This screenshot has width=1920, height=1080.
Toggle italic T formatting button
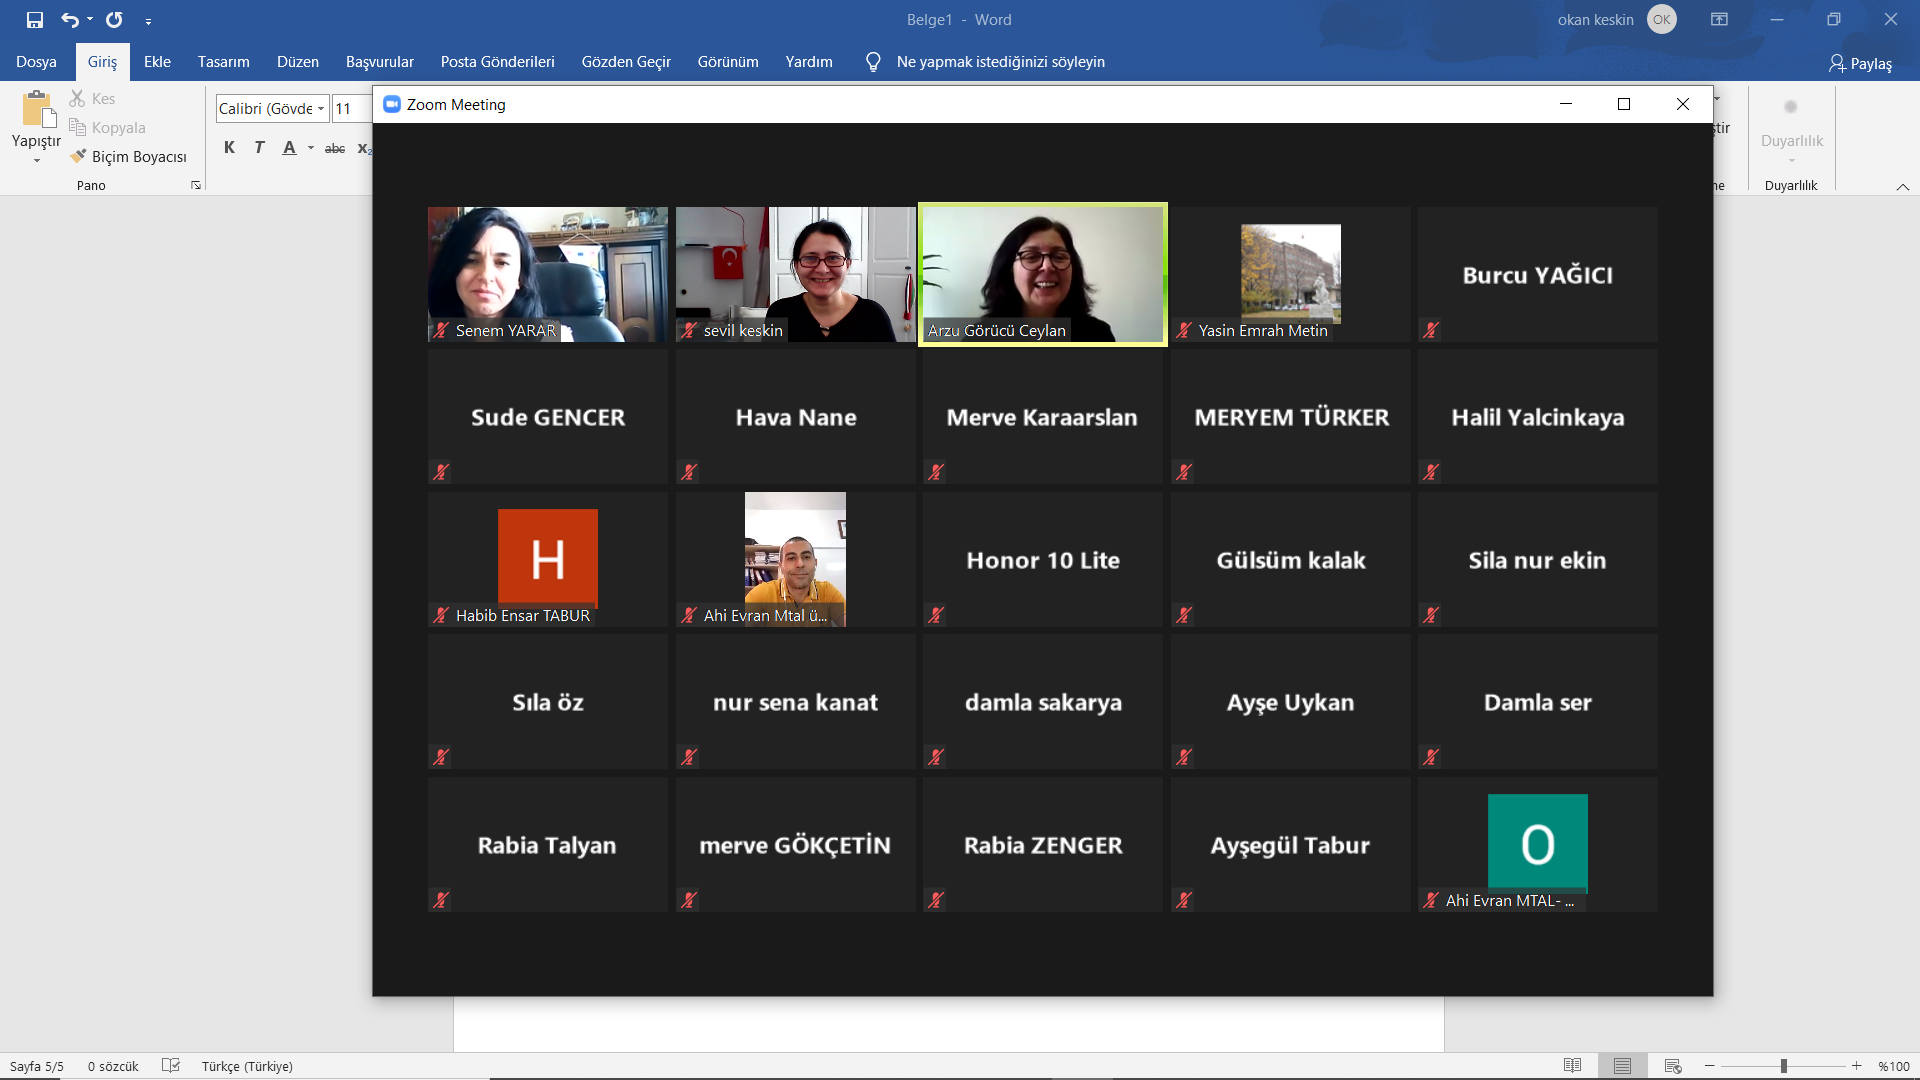[x=259, y=148]
